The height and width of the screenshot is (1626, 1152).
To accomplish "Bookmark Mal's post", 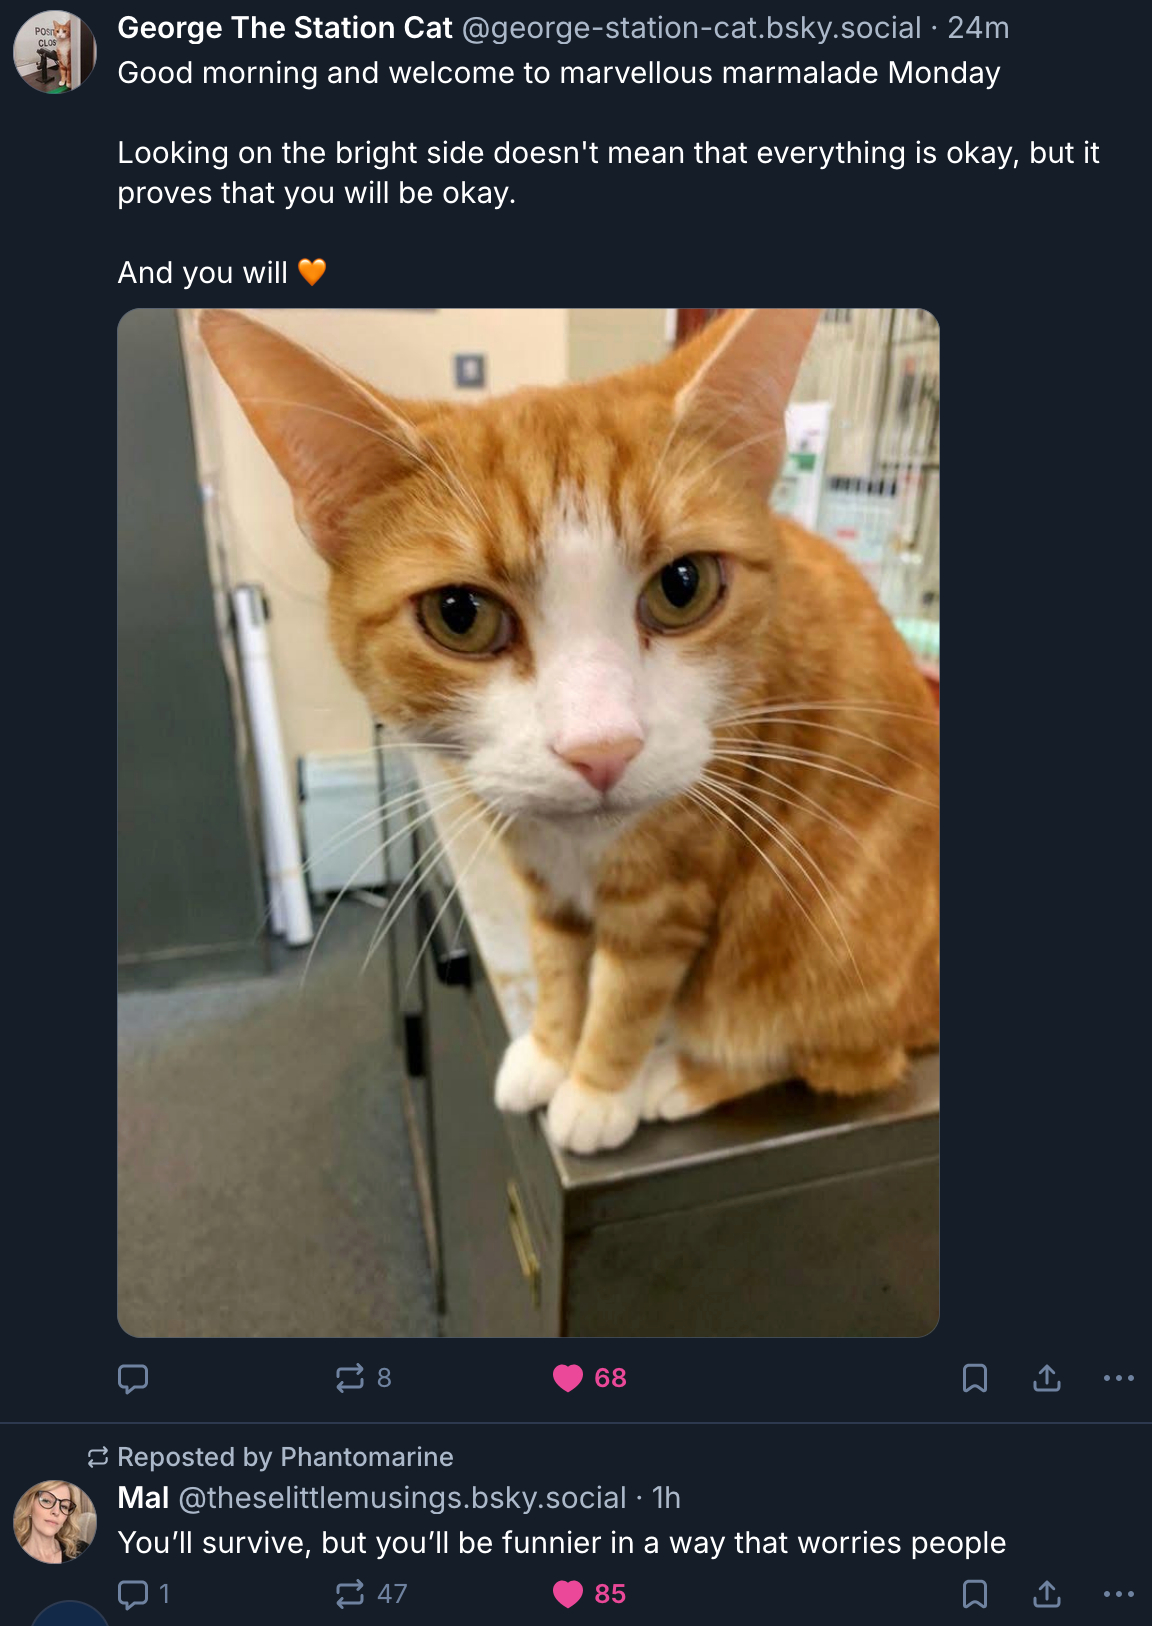I will pos(974,1593).
